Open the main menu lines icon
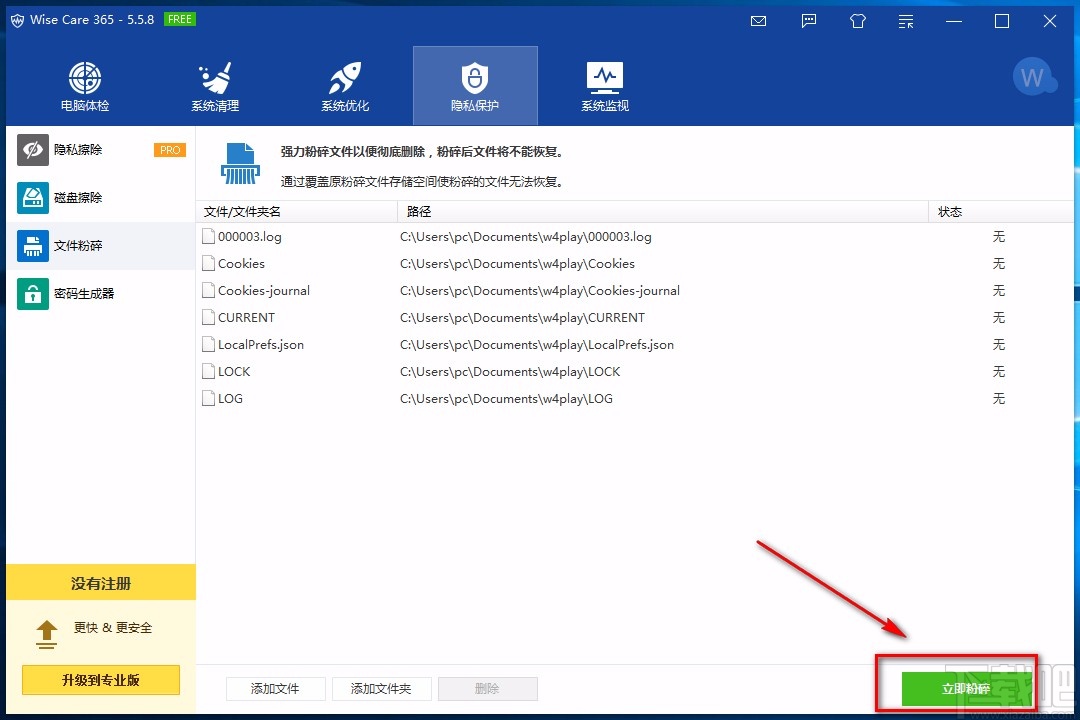Screen dimensions: 1080x720 (906, 21)
